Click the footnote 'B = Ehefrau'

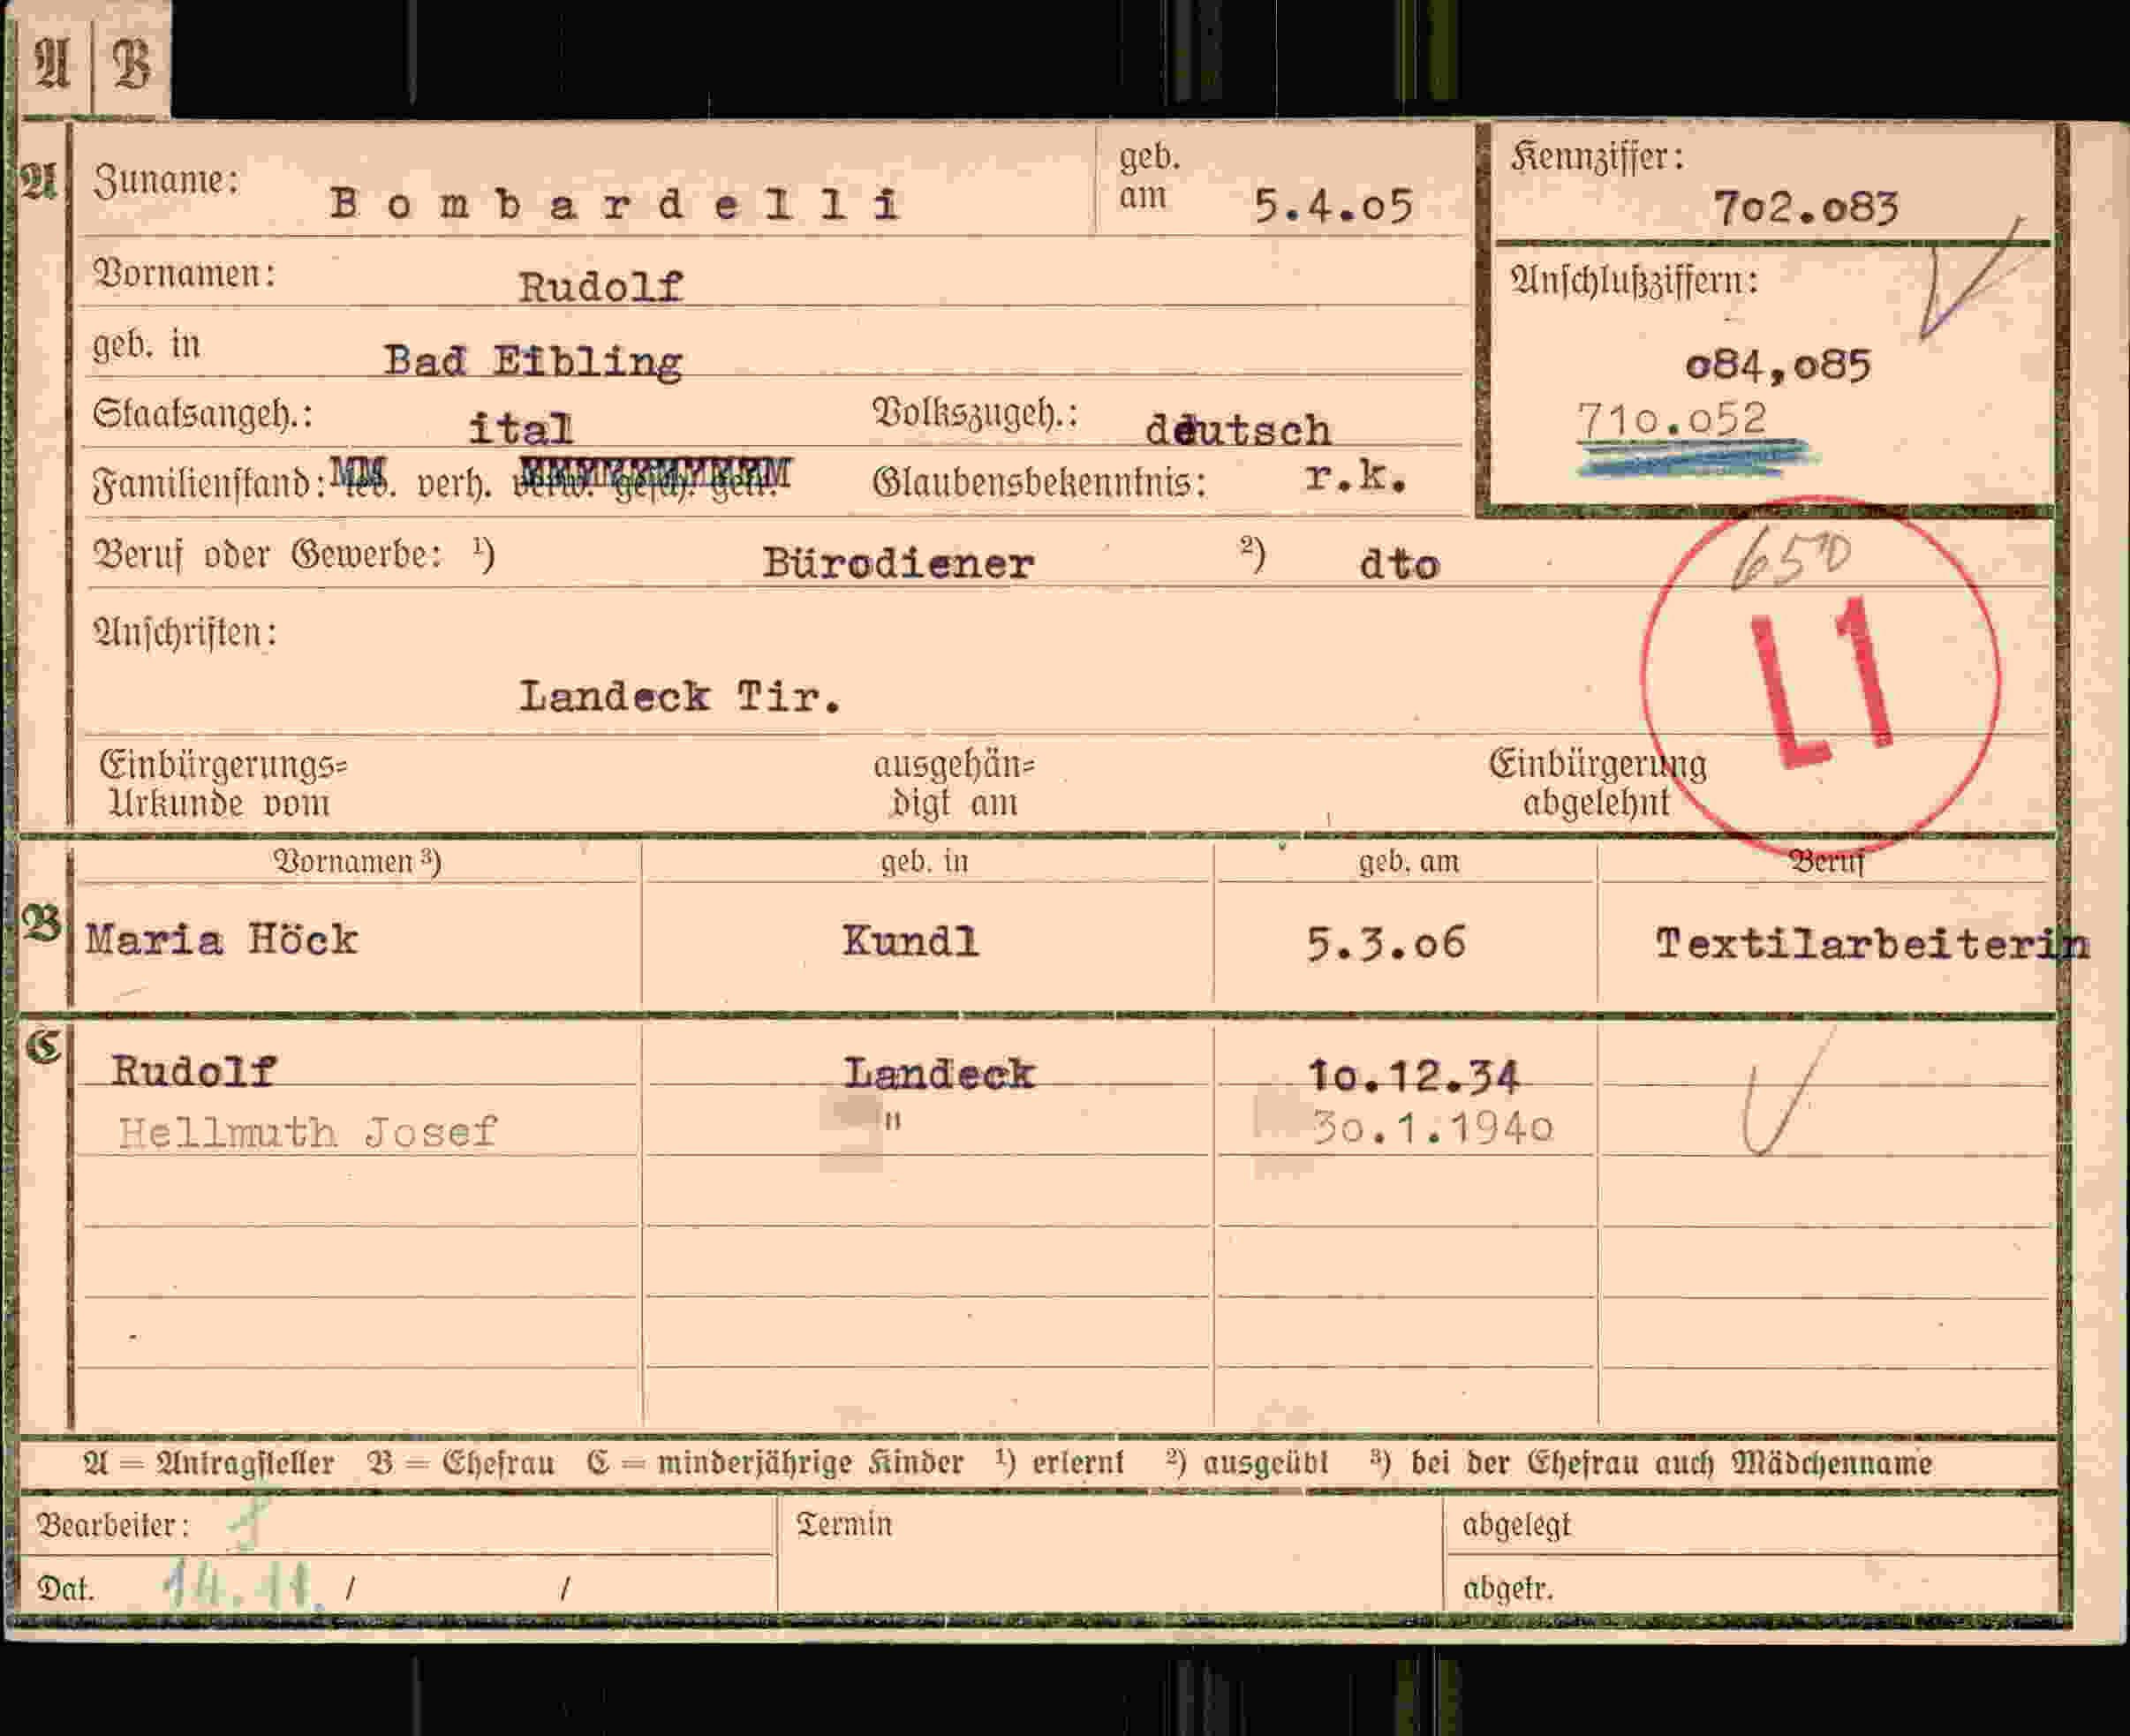click(x=461, y=1463)
